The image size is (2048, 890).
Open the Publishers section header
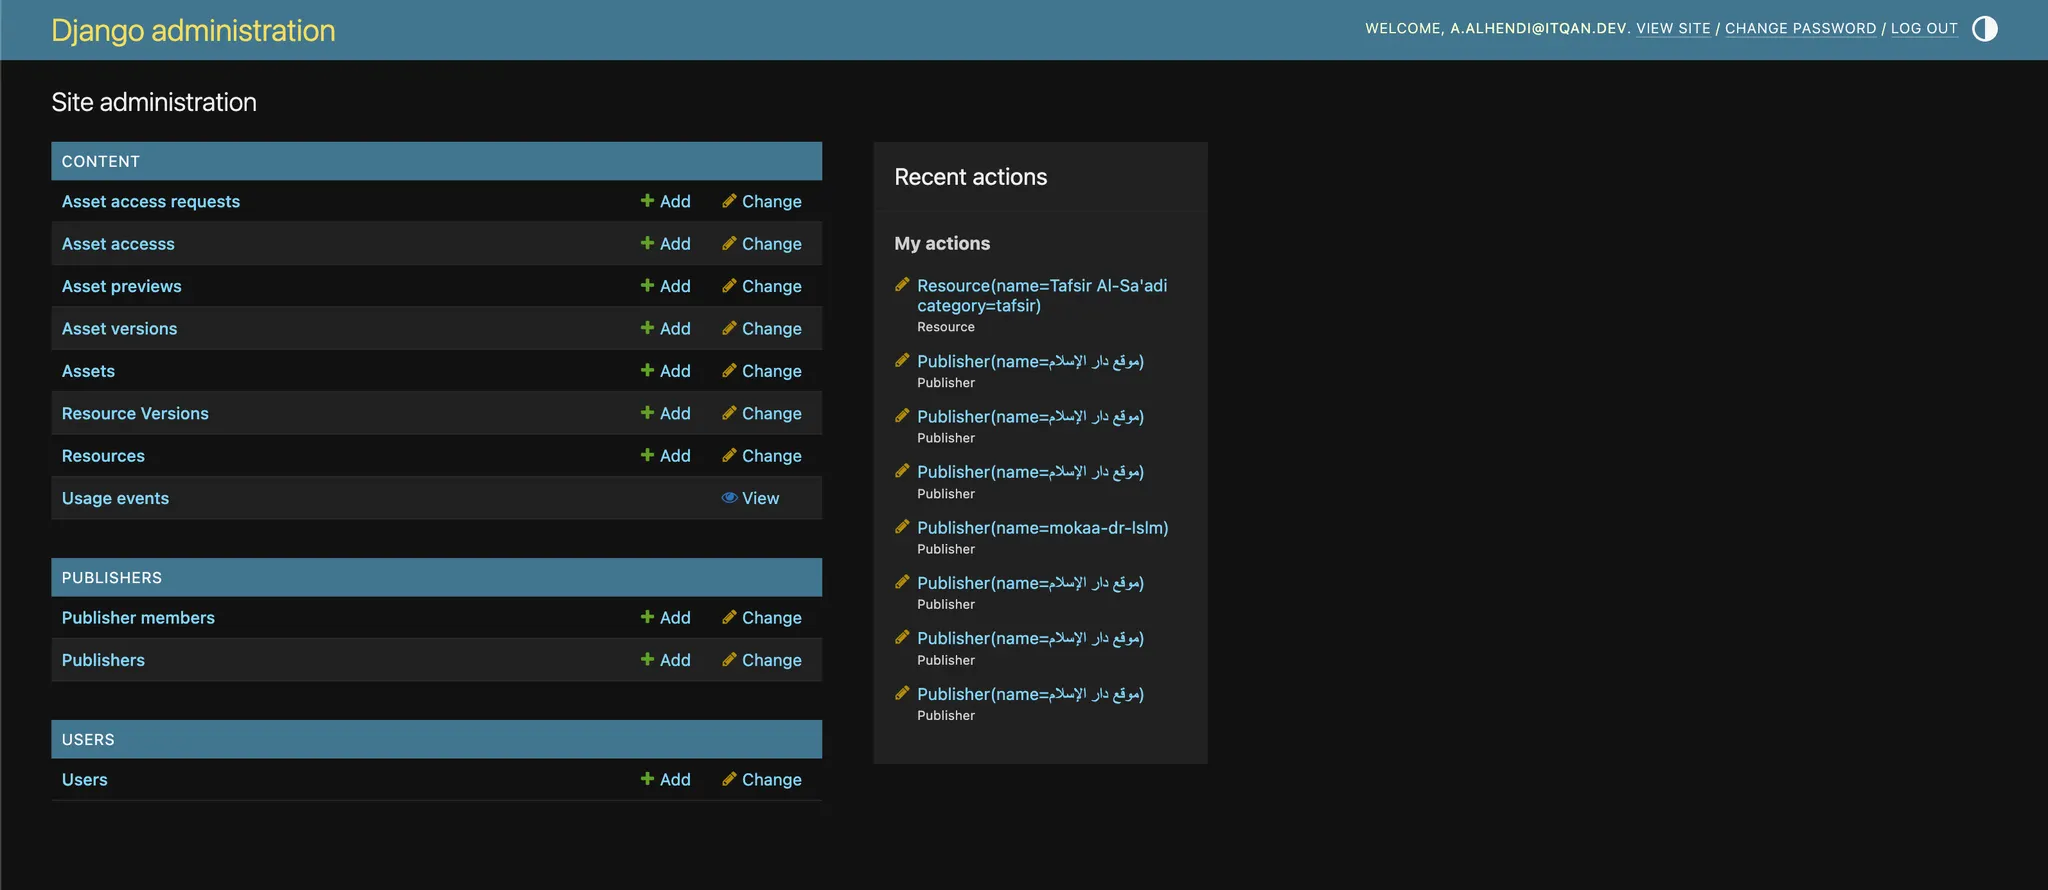(x=112, y=578)
